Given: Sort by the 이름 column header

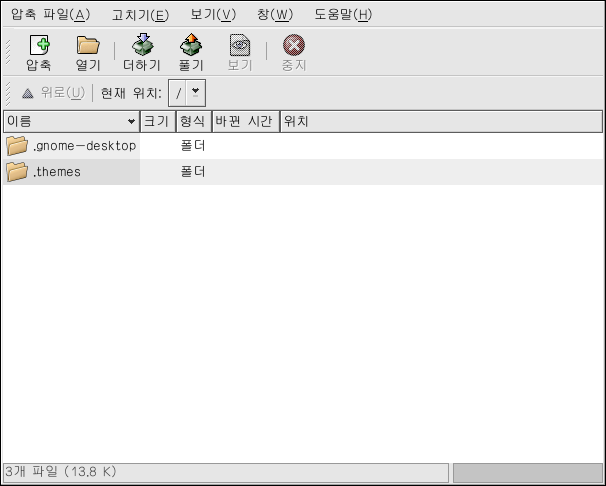Looking at the screenshot, I should click(70, 121).
